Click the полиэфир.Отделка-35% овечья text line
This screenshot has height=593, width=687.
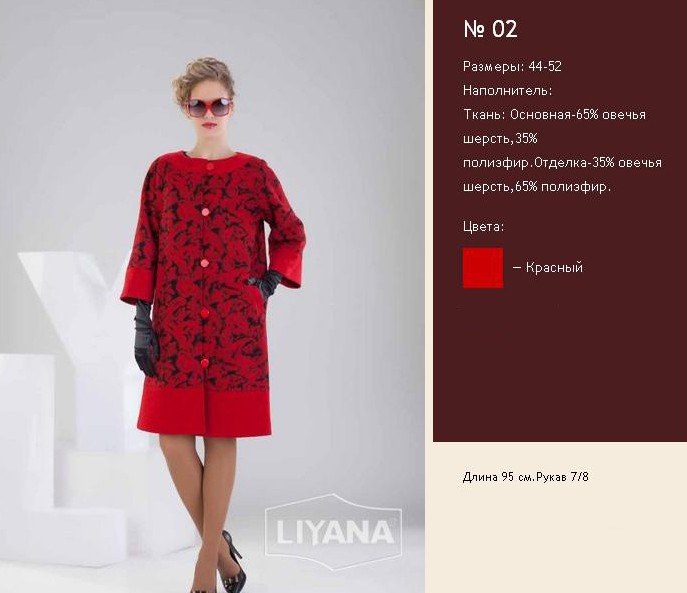point(562,163)
